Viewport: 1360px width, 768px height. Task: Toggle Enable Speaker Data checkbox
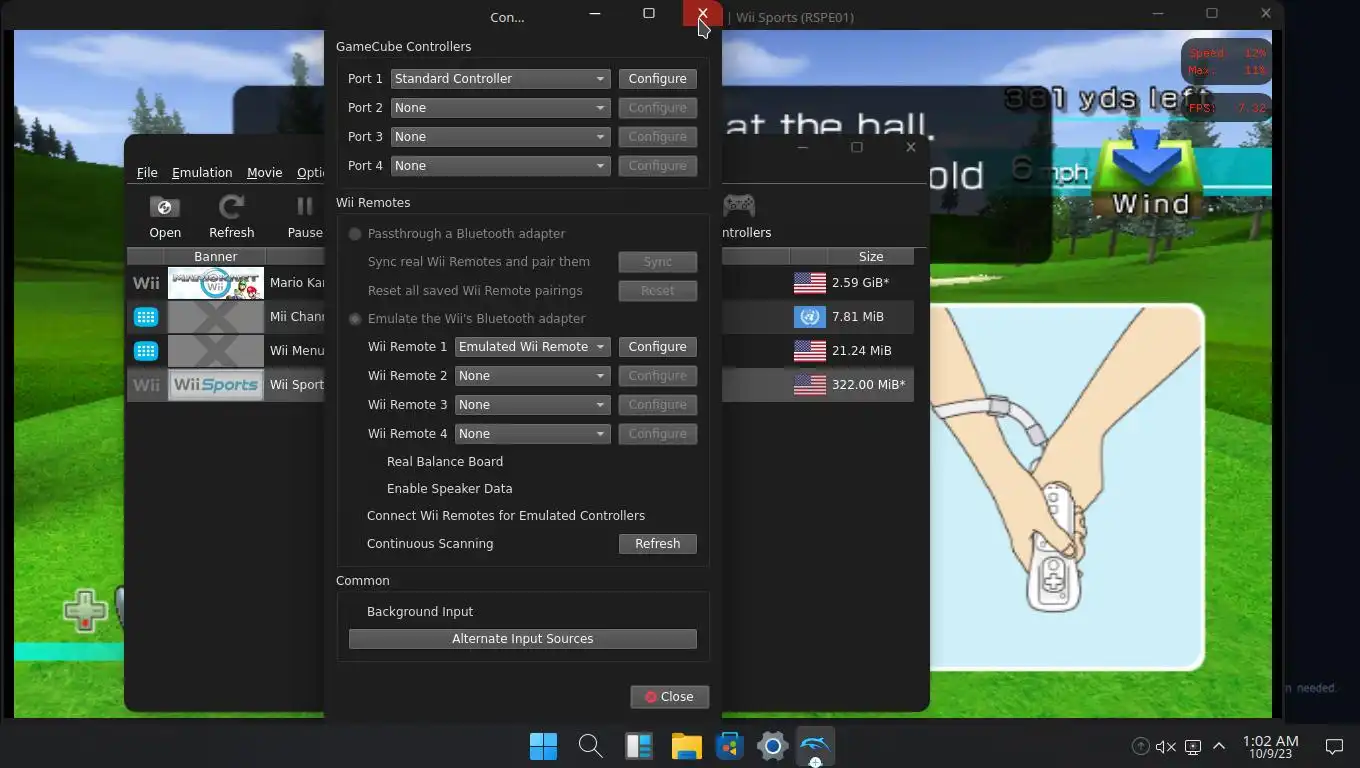click(x=449, y=489)
